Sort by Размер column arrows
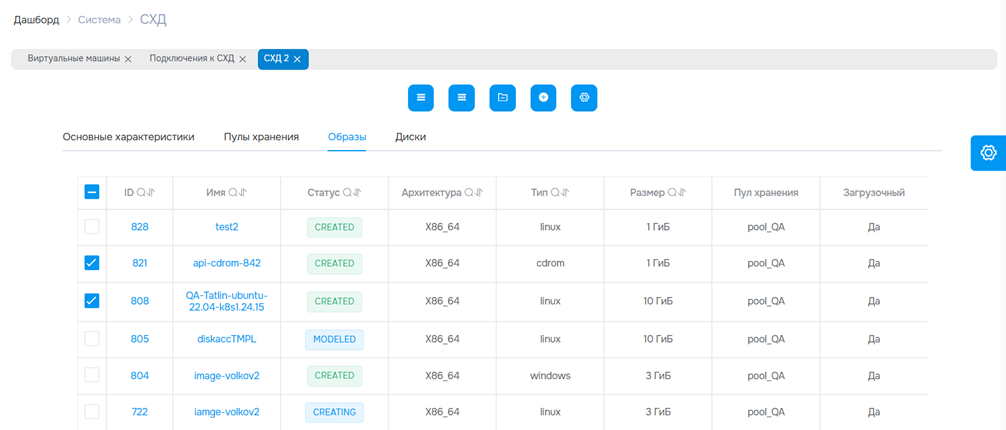Screen dimensions: 1006x430 [x=684, y=193]
